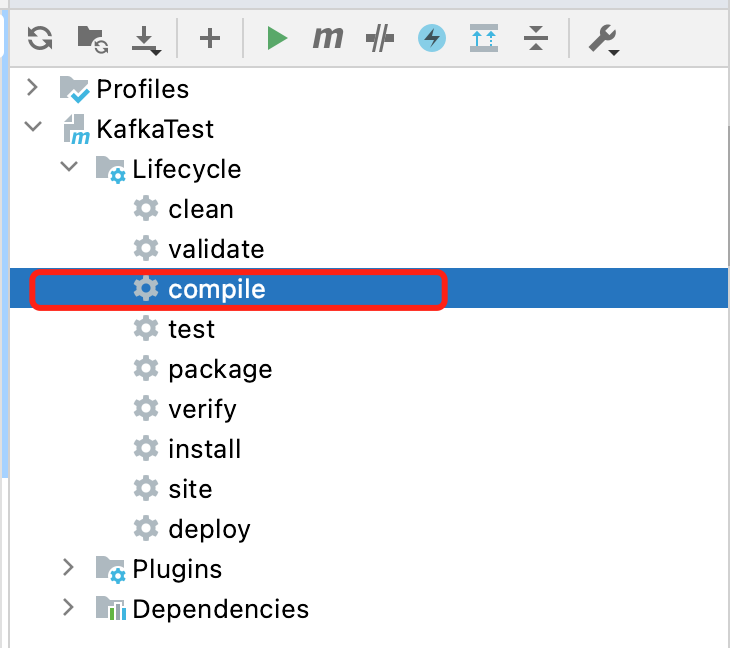The width and height of the screenshot is (730, 648).
Task: Select the test lifecycle goal
Action: point(192,329)
